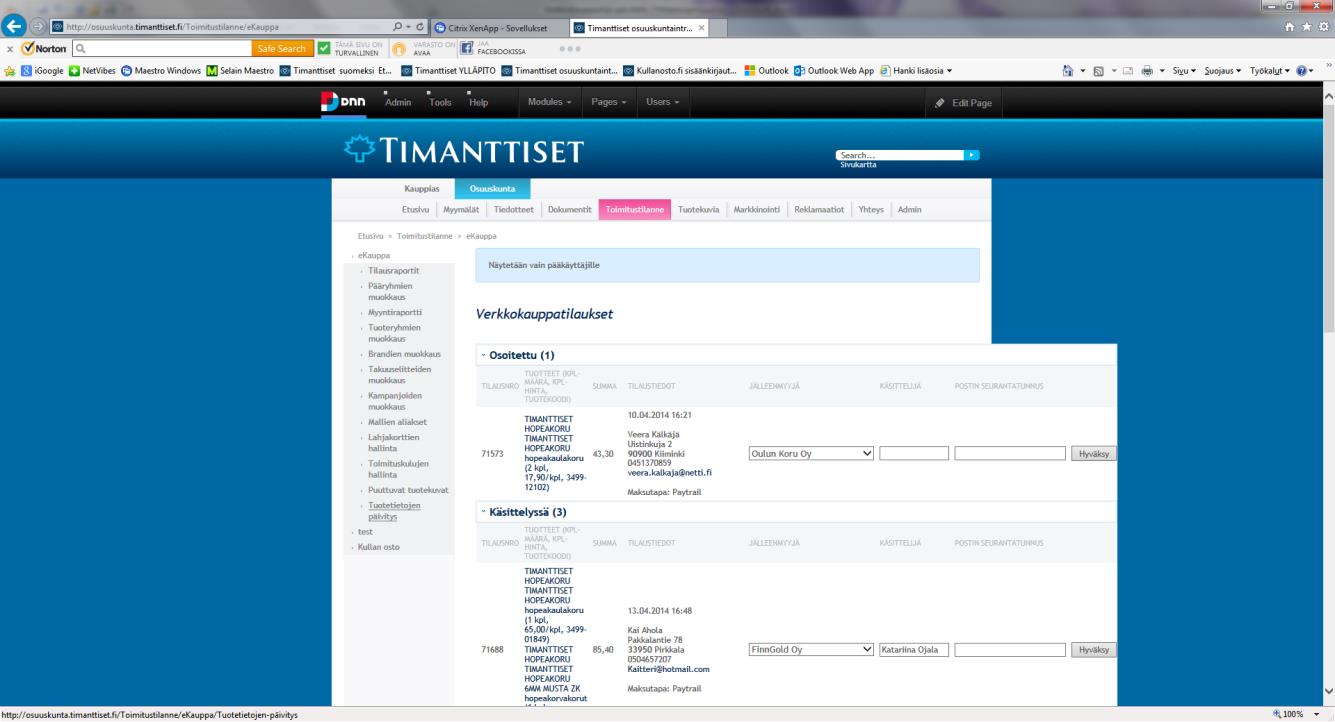Image resolution: width=1335 pixels, height=722 pixels.
Task: Click the Facebook share icon in Norton toolbar
Action: click(469, 47)
